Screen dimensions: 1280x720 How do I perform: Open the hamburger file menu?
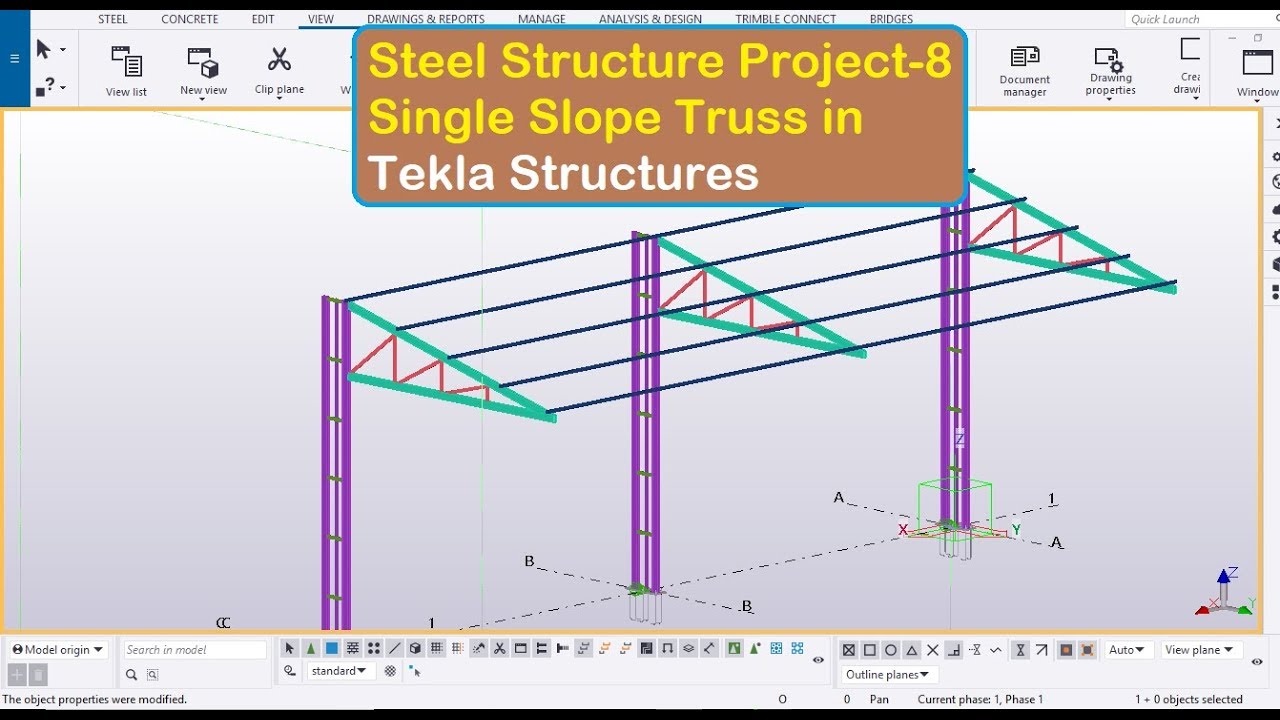pyautogui.click(x=14, y=58)
